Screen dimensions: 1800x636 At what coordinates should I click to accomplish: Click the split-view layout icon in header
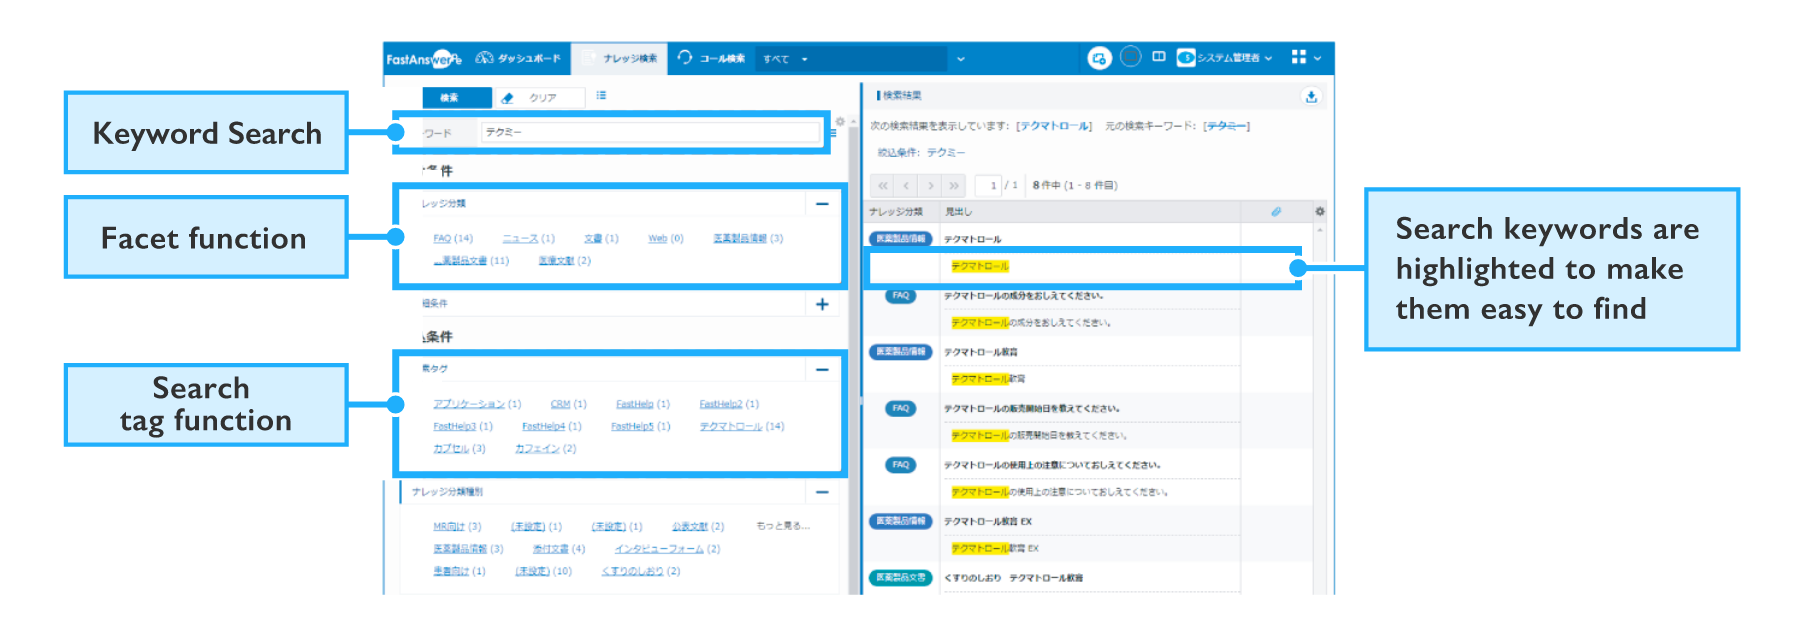point(1158,57)
